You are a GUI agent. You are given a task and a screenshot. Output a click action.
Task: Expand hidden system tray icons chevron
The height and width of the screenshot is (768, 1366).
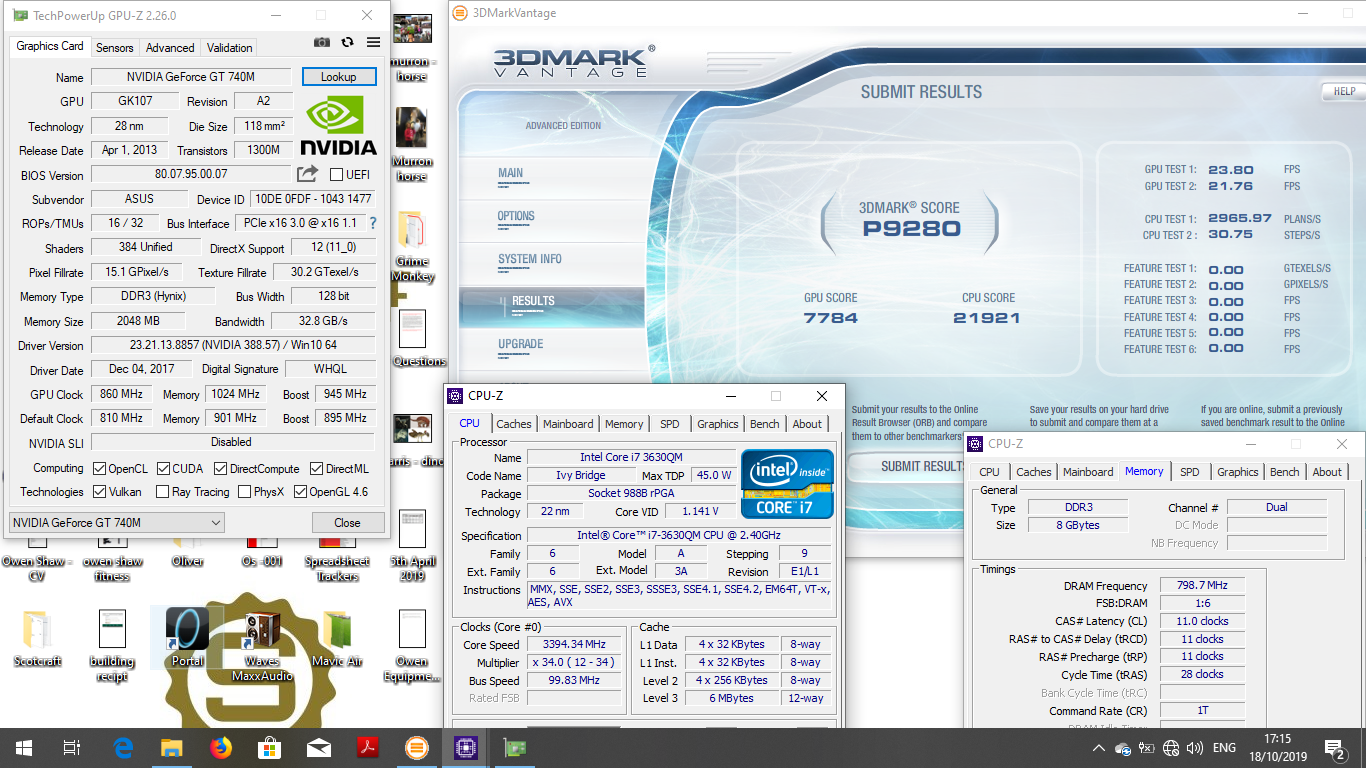1099,748
